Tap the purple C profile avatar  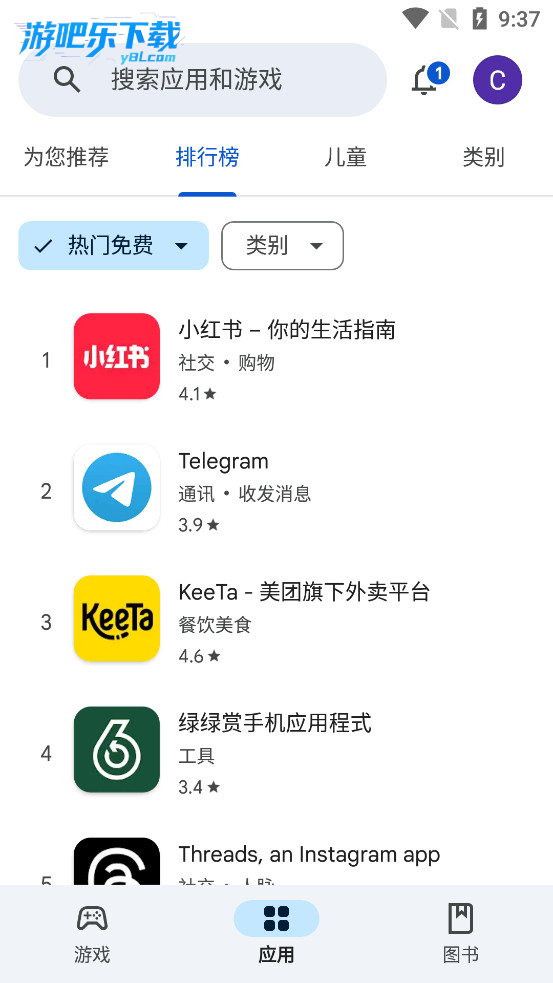coord(497,80)
